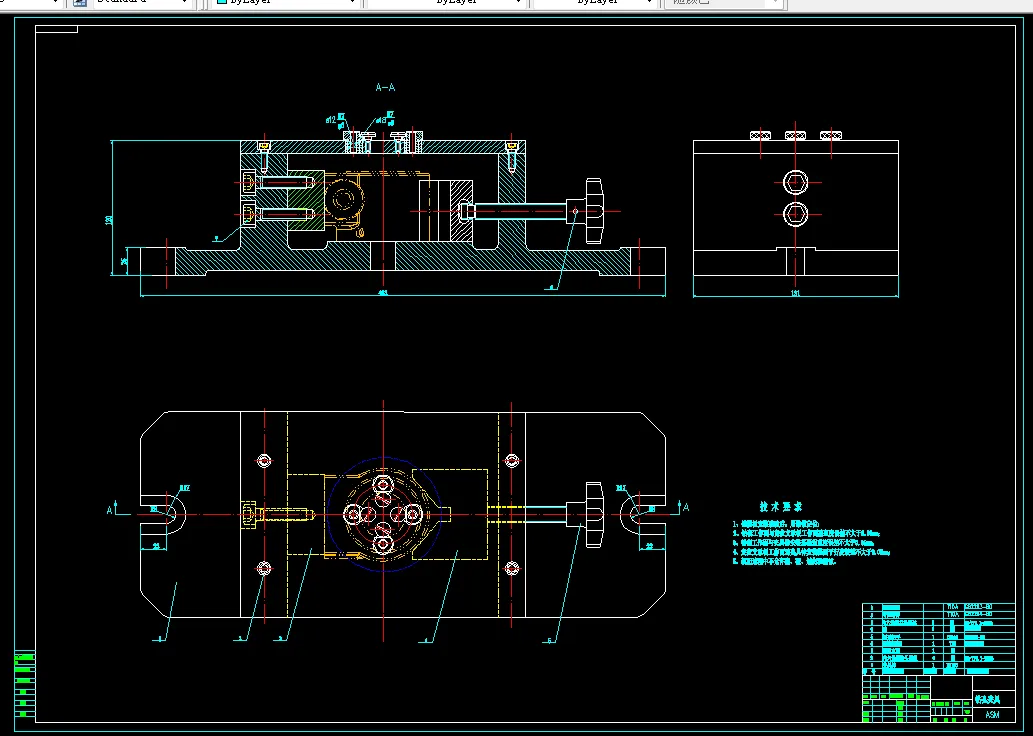This screenshot has height=736, width=1033.
Task: Click the bottom-right screw in plan view
Action: tap(512, 569)
